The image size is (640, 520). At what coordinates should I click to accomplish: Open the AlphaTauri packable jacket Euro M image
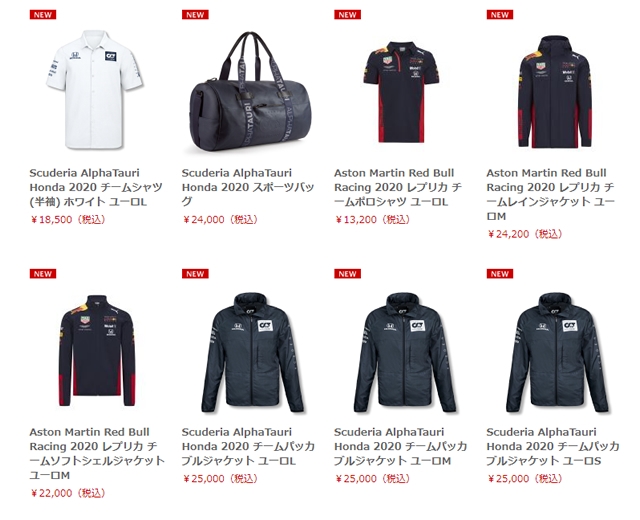point(404,352)
